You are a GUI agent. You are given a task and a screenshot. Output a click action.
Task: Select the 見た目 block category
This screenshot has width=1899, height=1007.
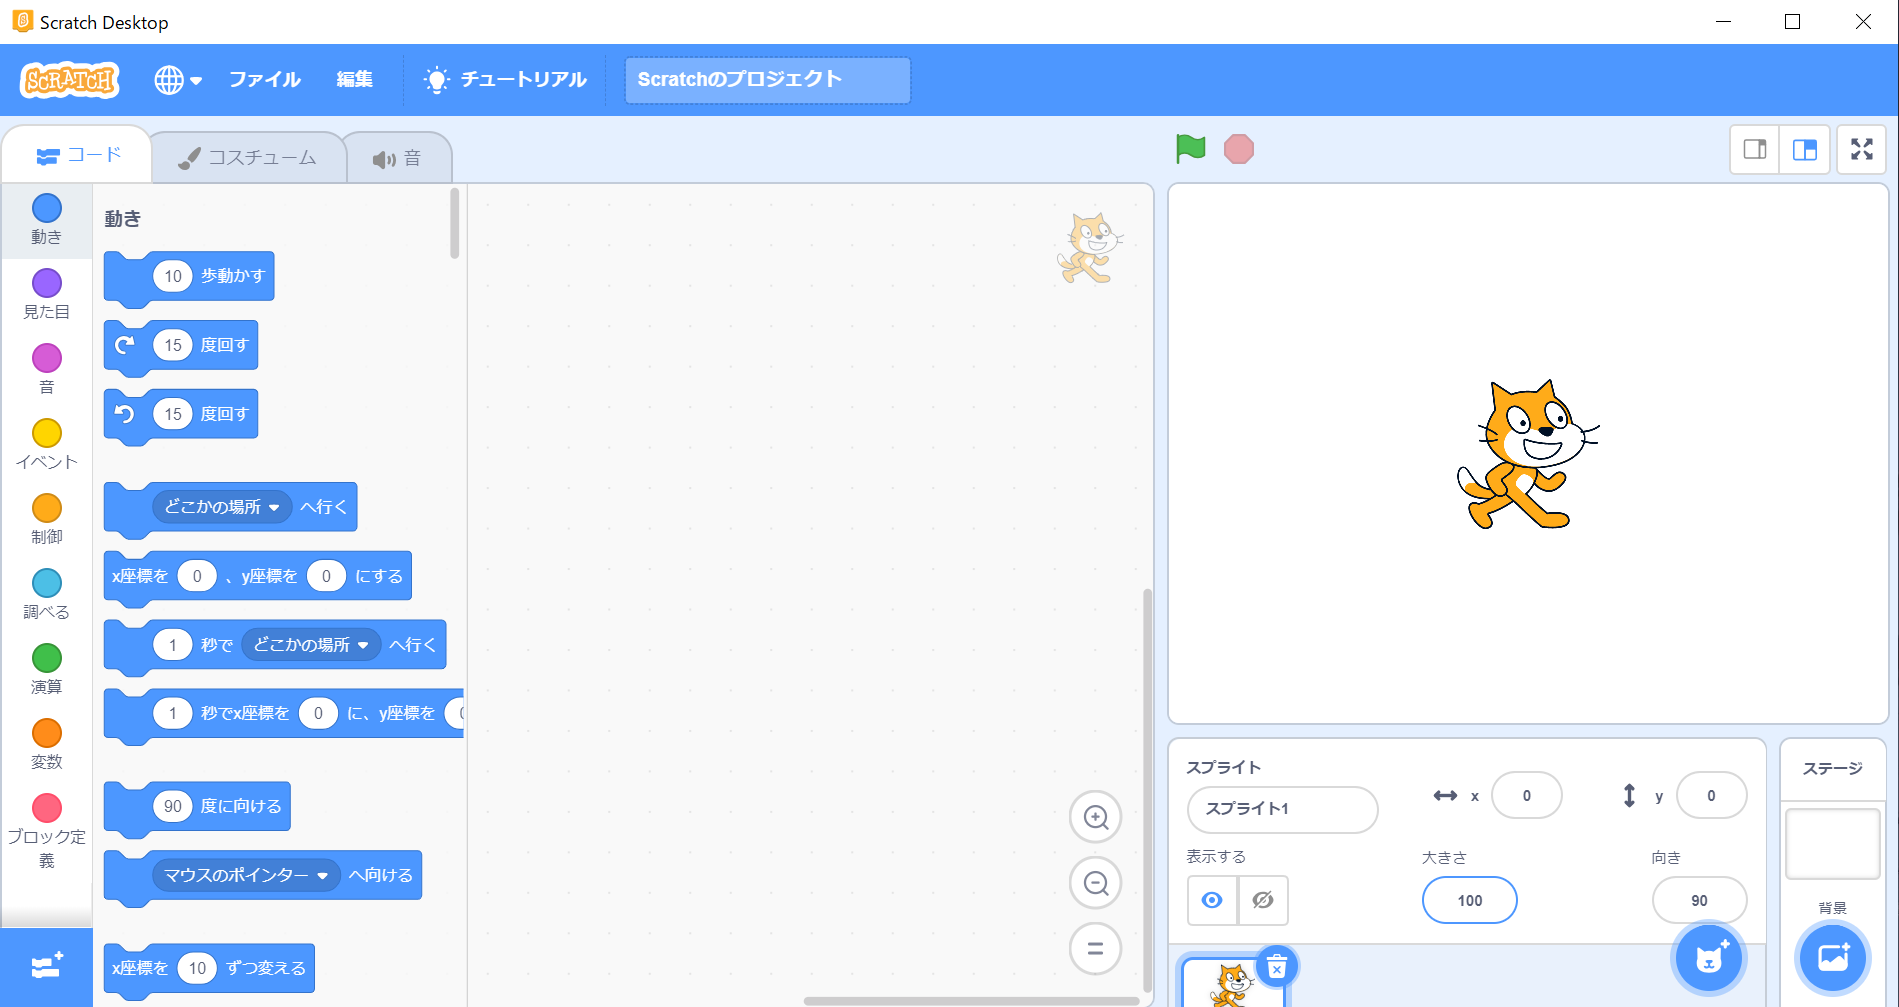point(46,294)
